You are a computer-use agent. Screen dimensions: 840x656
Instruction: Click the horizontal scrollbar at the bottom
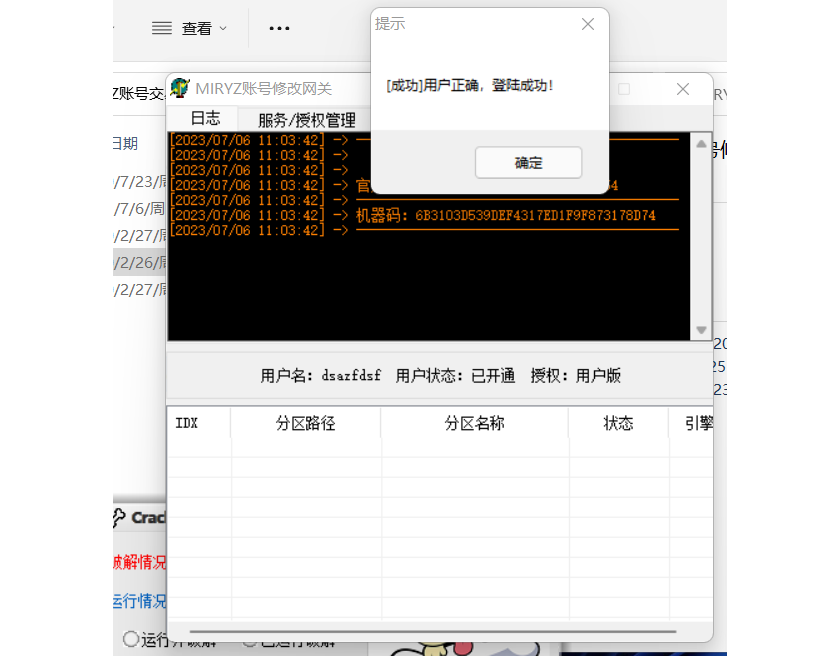click(x=437, y=629)
